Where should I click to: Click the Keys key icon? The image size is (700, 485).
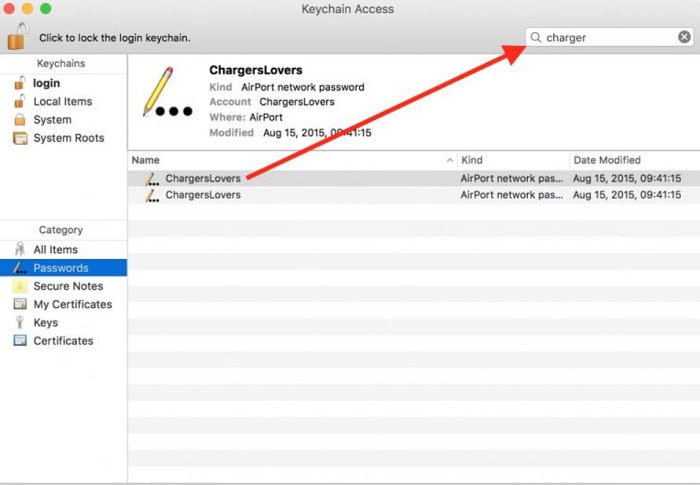click(20, 322)
